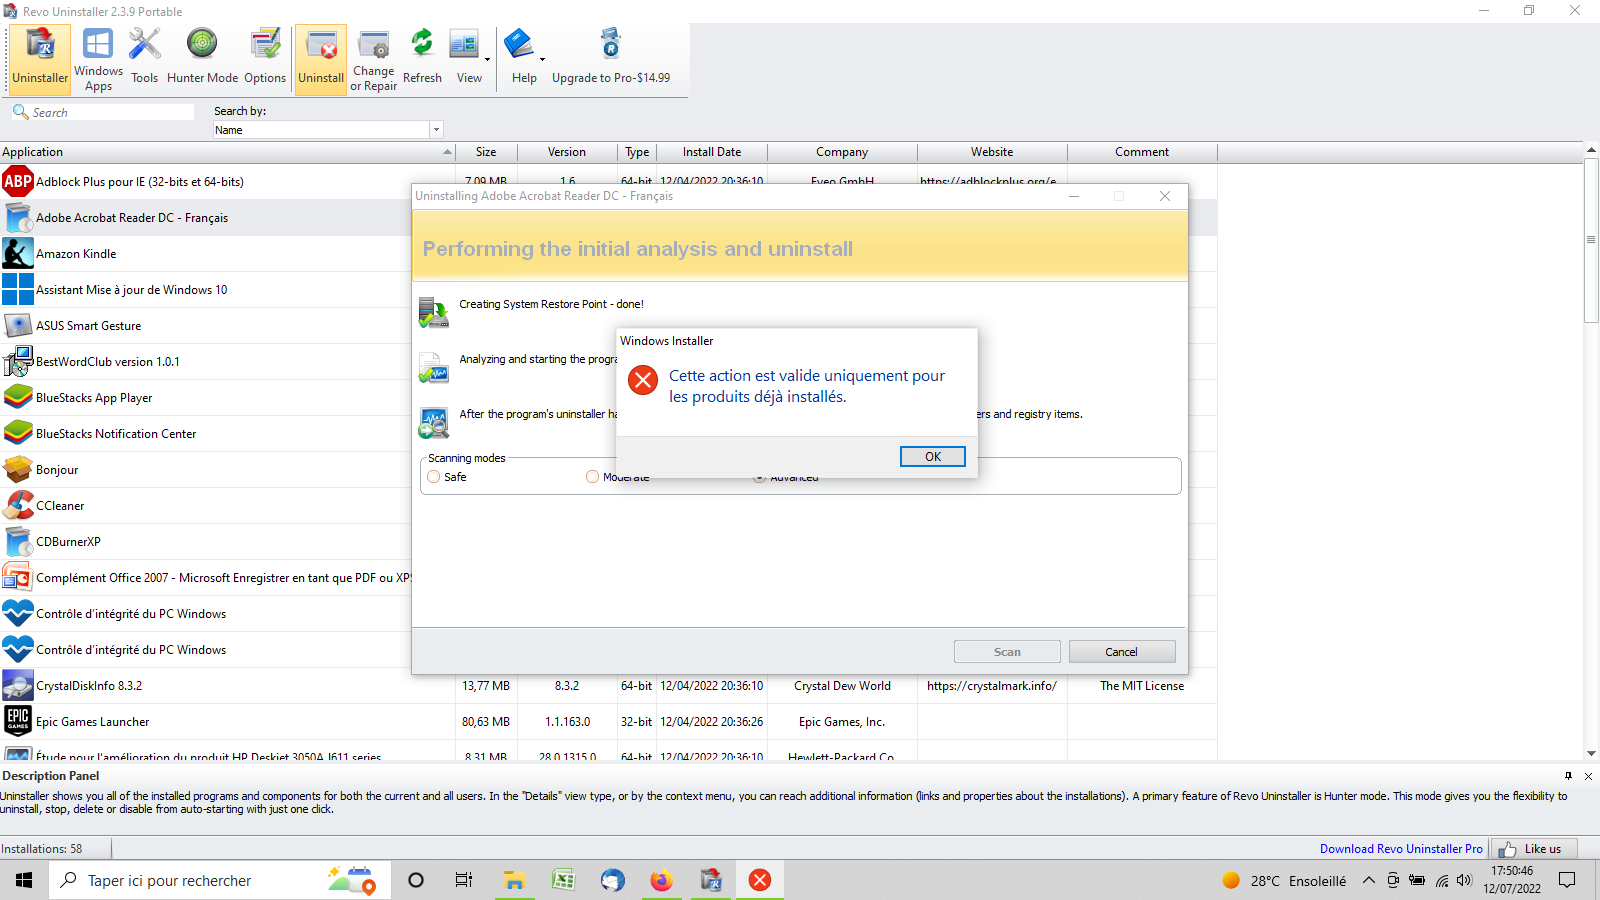Open Task View on taskbar
The image size is (1600, 900).
click(x=463, y=880)
